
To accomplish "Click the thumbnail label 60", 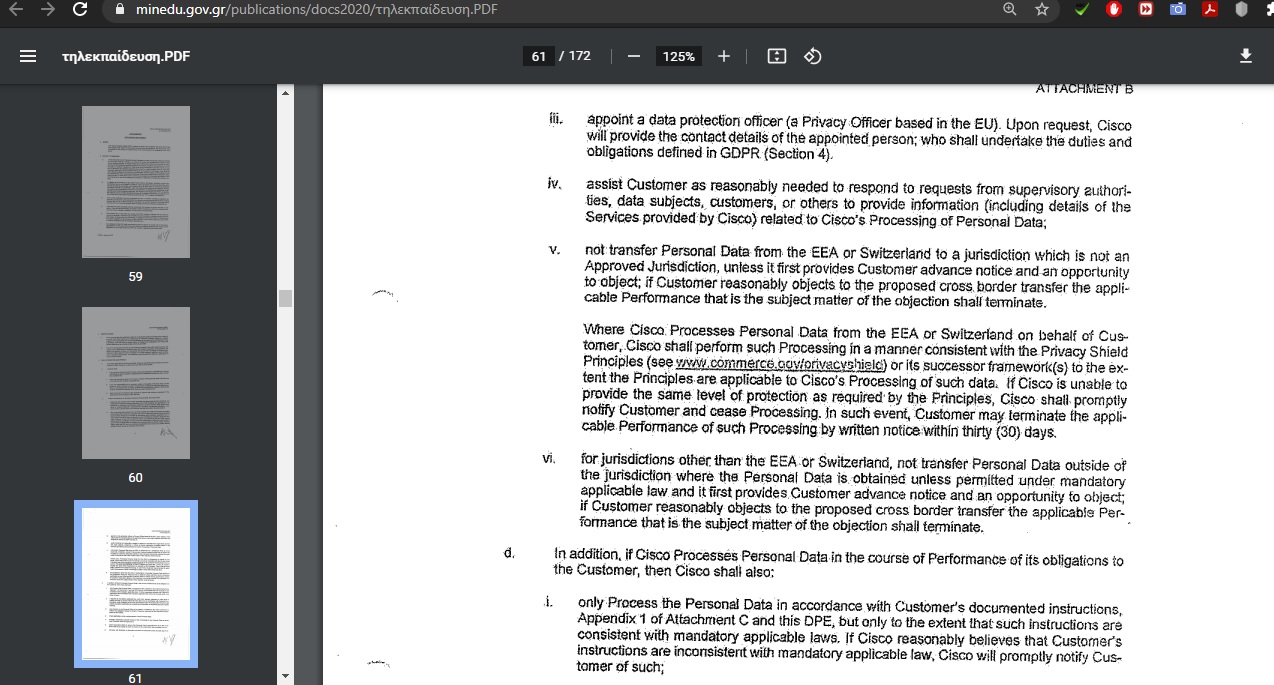I will [136, 477].
